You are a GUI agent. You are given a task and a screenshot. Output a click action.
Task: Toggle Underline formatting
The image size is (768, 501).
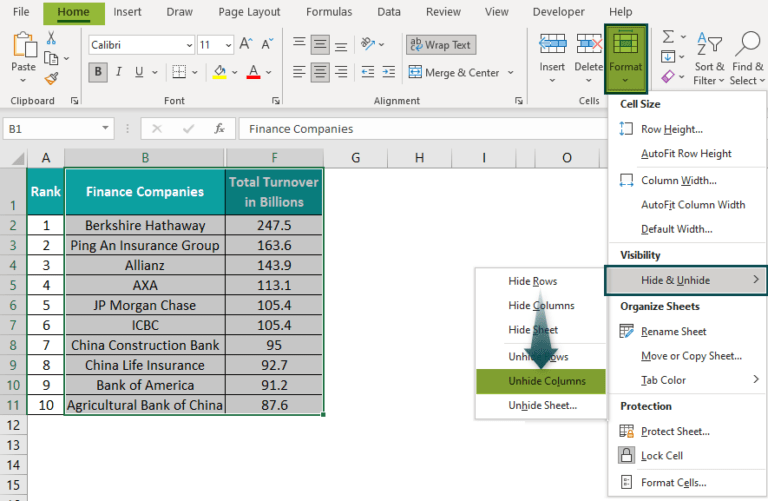coord(139,72)
